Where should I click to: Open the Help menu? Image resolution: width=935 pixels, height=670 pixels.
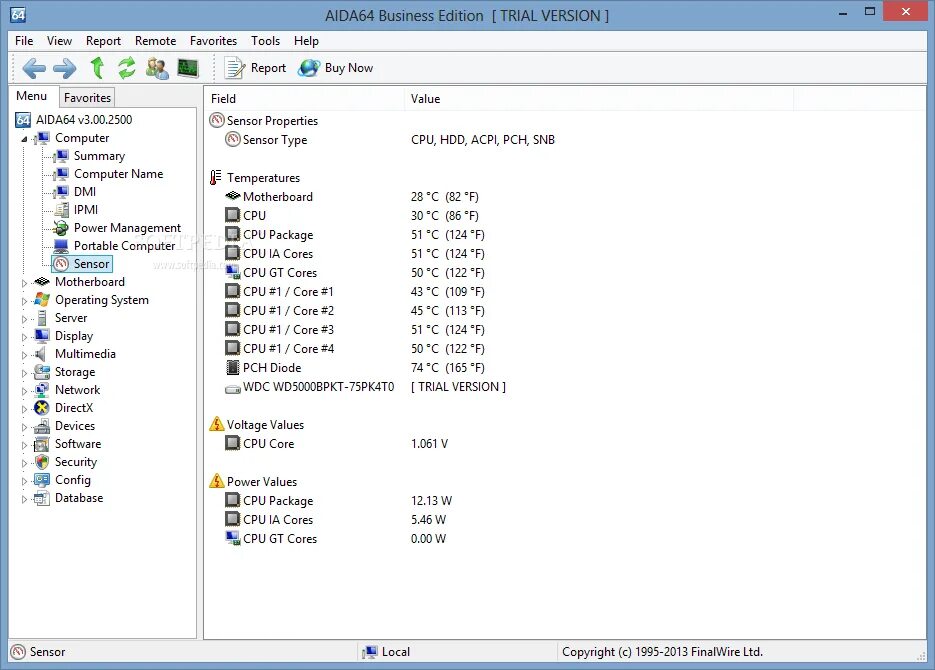tap(306, 41)
